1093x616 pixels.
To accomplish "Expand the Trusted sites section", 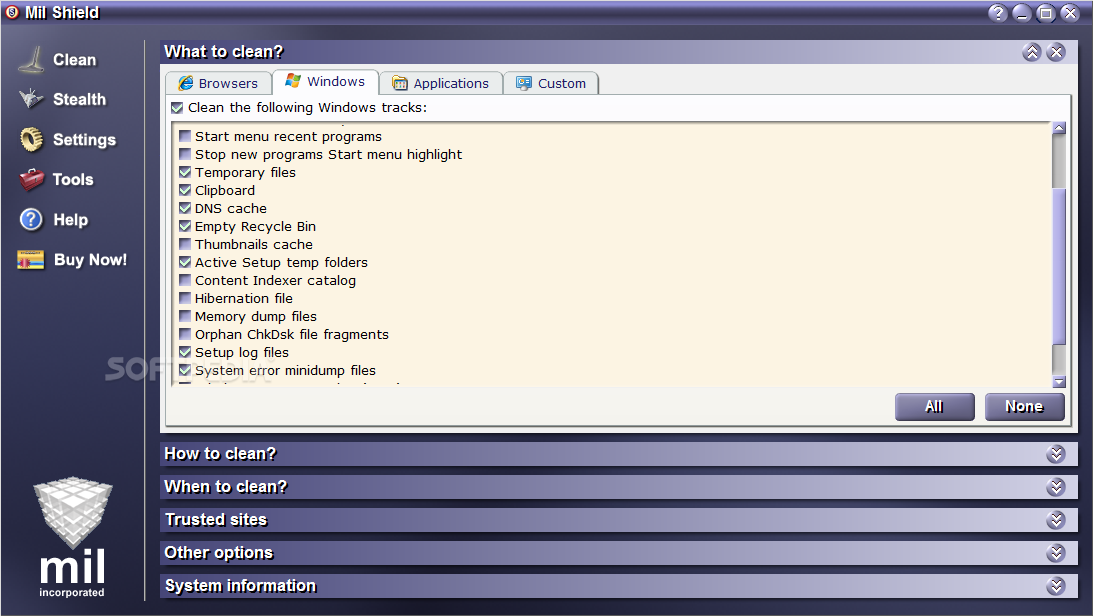I will tap(1056, 520).
